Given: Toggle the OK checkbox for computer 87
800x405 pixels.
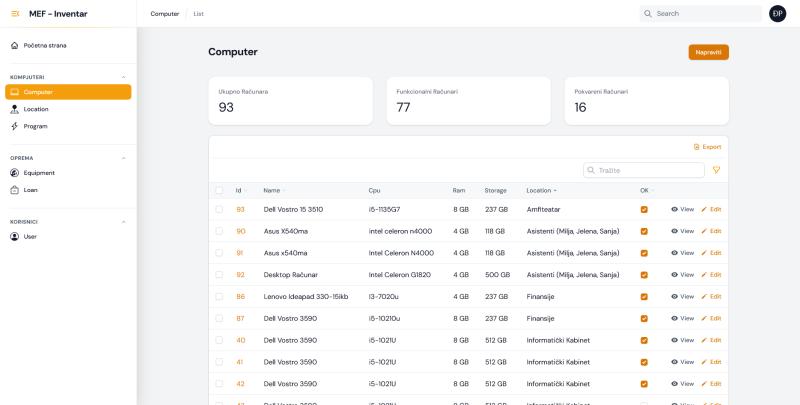Looking at the screenshot, I should pos(644,318).
